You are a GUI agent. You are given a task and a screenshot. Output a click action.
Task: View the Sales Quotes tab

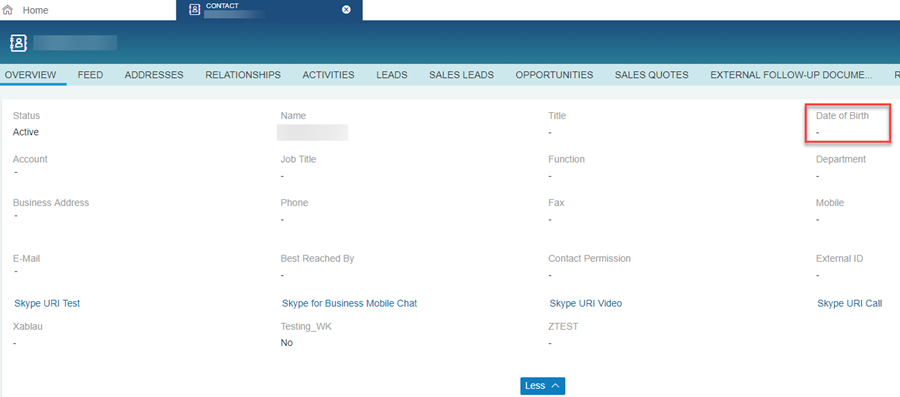pyautogui.click(x=651, y=75)
